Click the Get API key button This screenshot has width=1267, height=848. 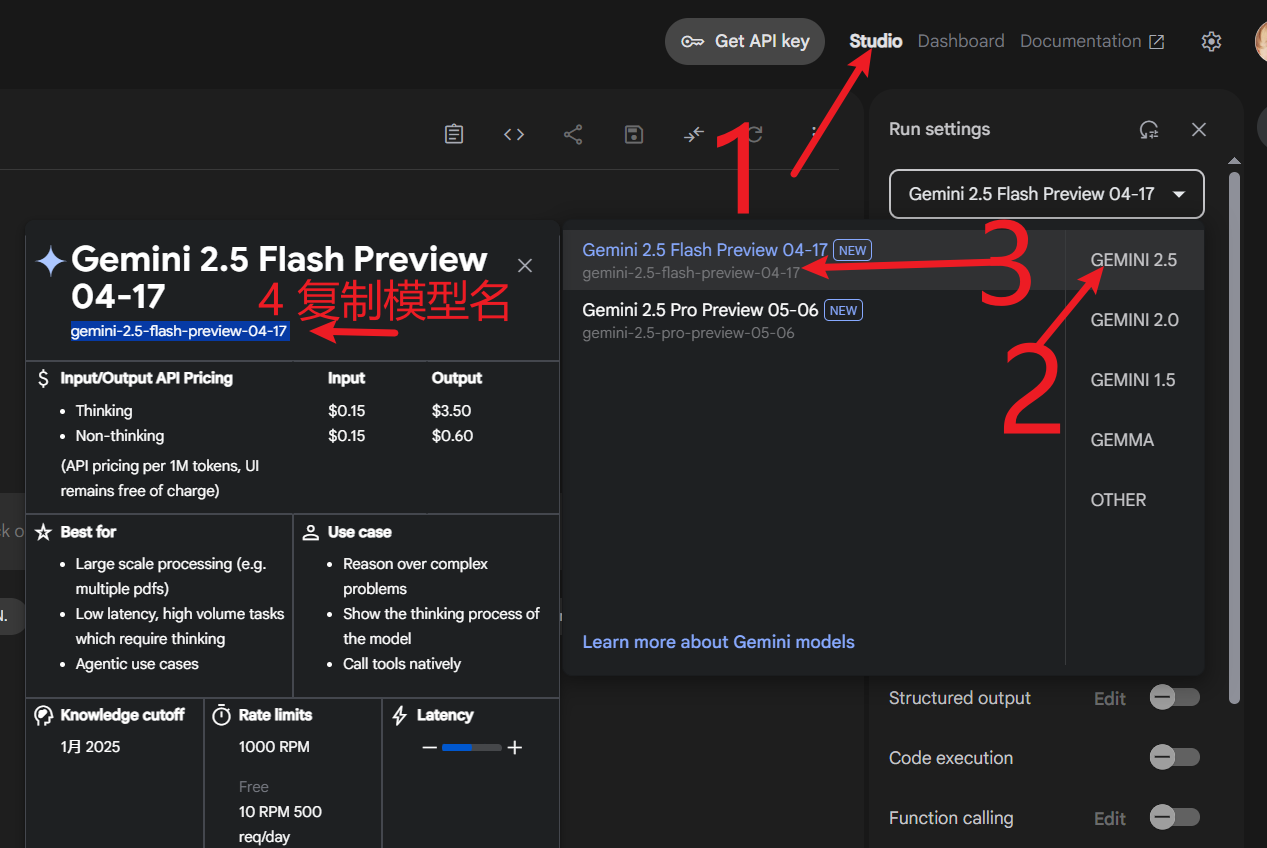click(x=745, y=41)
